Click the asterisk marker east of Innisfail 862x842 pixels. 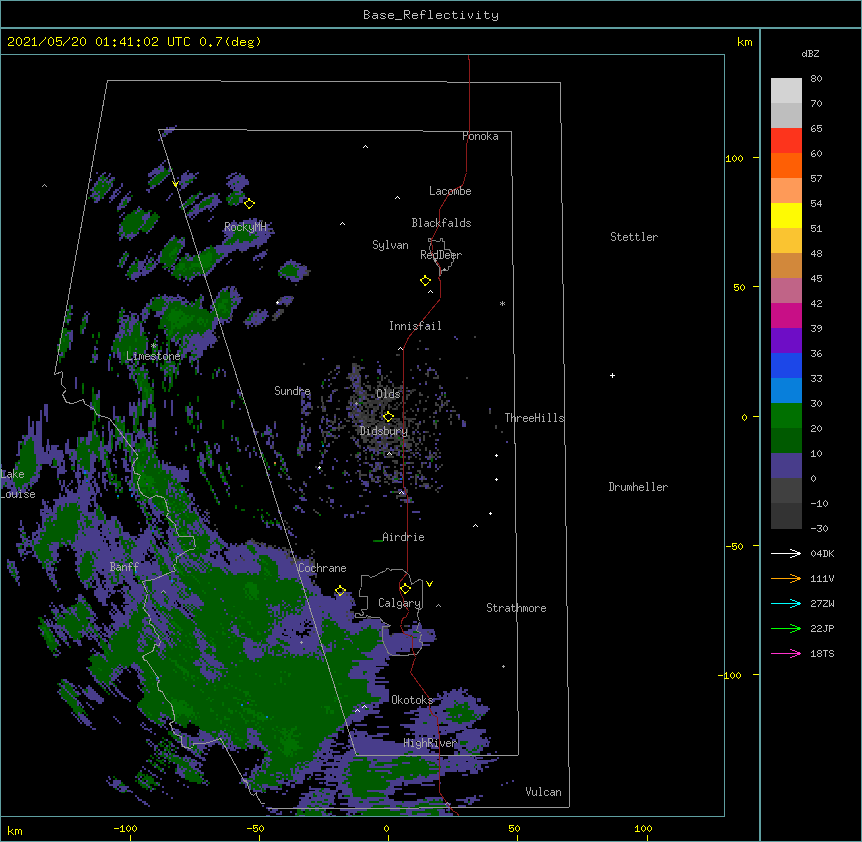coord(502,303)
